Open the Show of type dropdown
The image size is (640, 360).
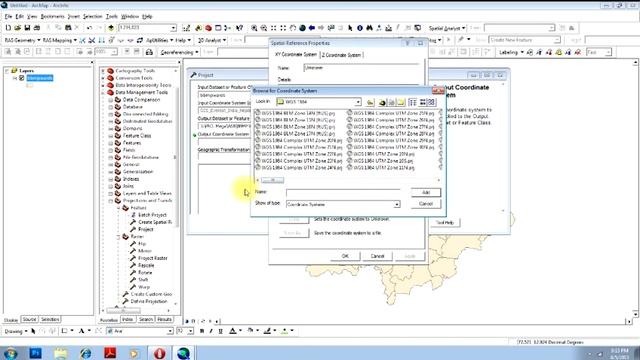point(396,204)
